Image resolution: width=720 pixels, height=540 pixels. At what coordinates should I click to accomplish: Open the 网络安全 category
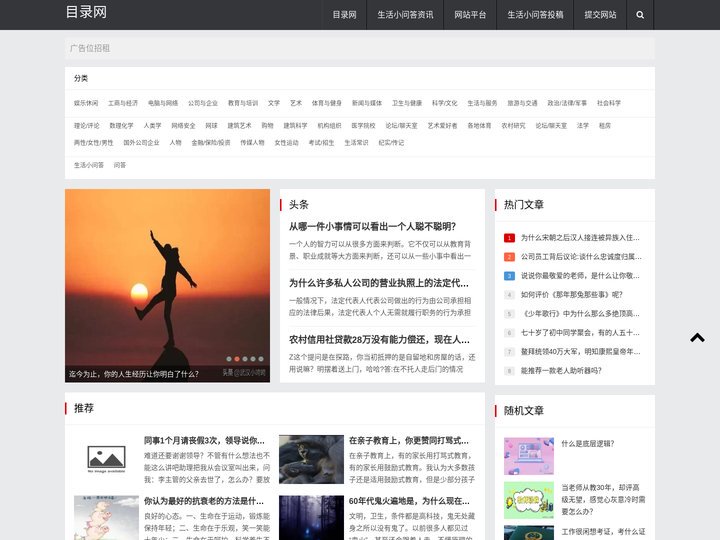(183, 126)
